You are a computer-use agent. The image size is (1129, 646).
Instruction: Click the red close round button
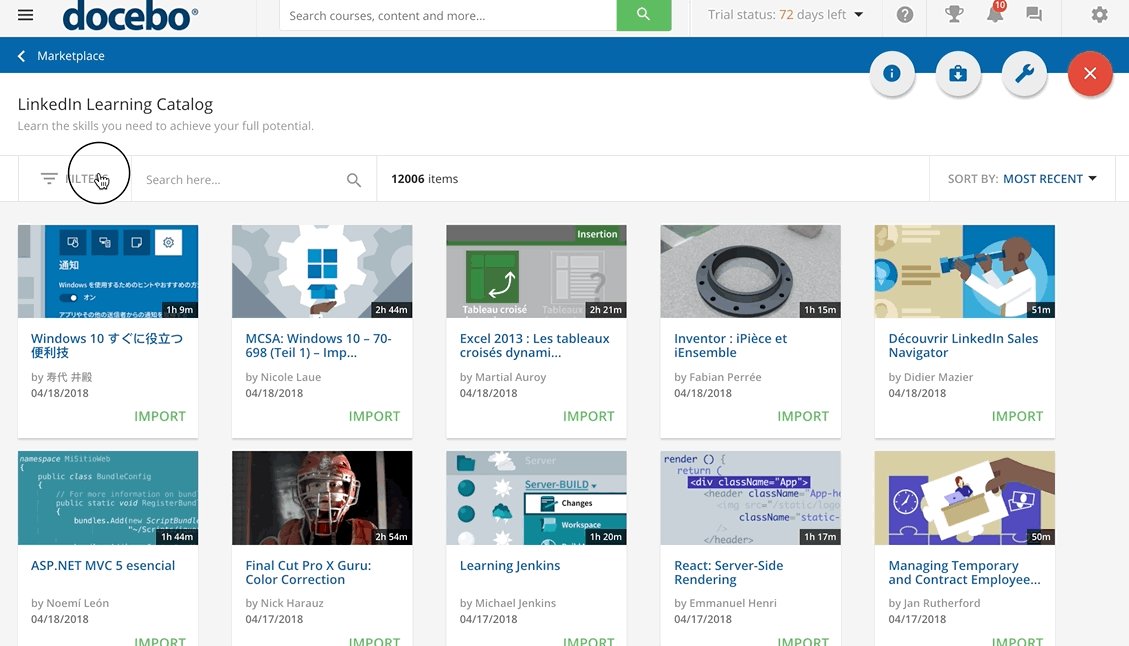coord(1090,73)
